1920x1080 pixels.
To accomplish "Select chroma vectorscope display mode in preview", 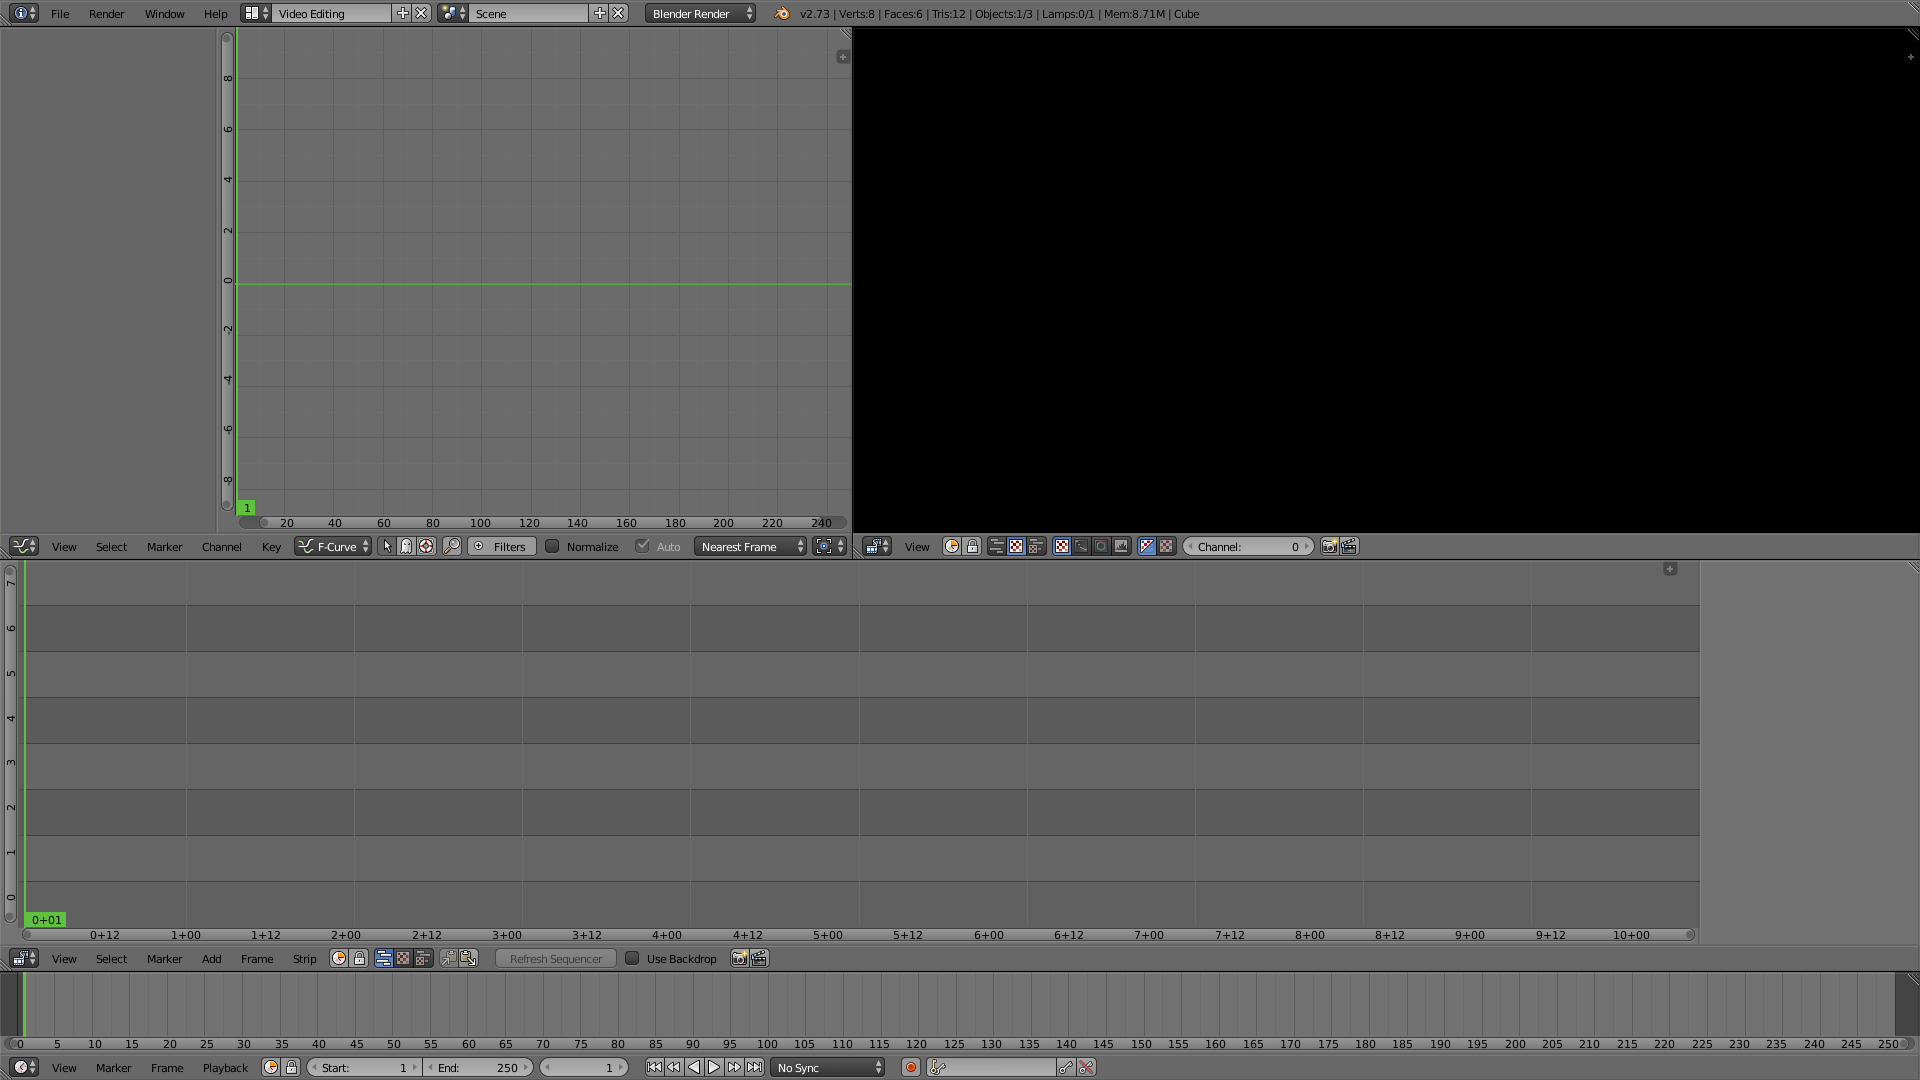I will (x=1101, y=546).
